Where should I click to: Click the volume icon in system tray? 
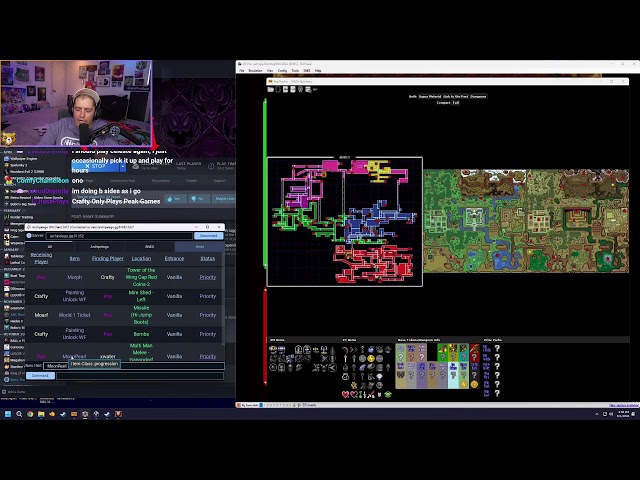611,414
